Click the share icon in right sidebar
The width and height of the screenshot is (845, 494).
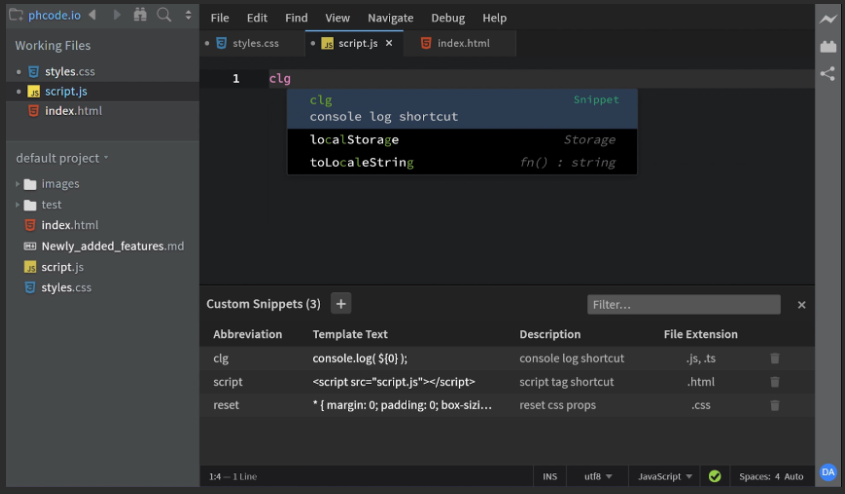tap(828, 73)
